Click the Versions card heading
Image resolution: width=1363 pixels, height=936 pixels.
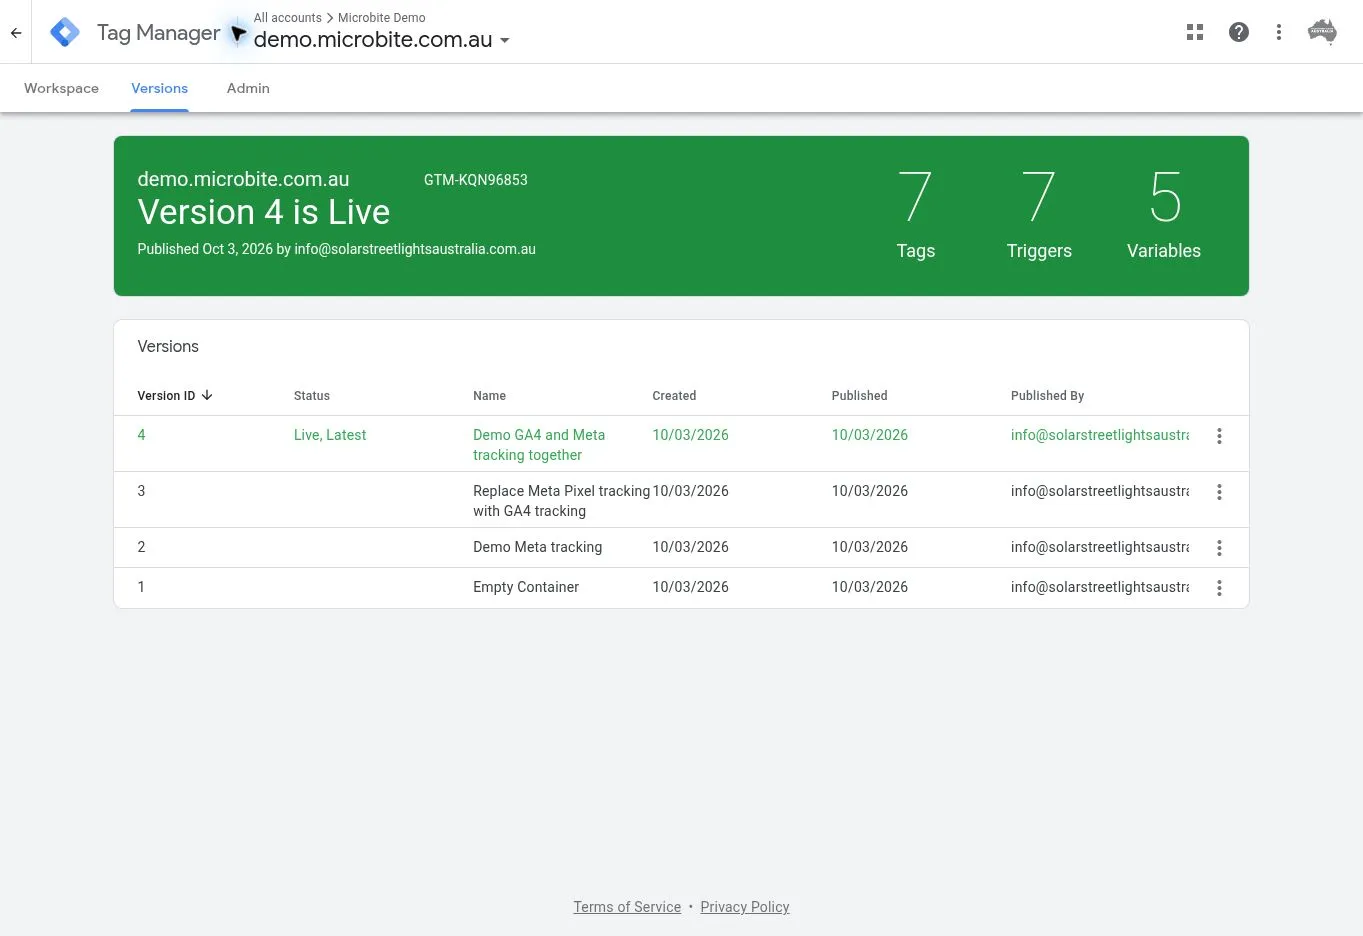168,347
